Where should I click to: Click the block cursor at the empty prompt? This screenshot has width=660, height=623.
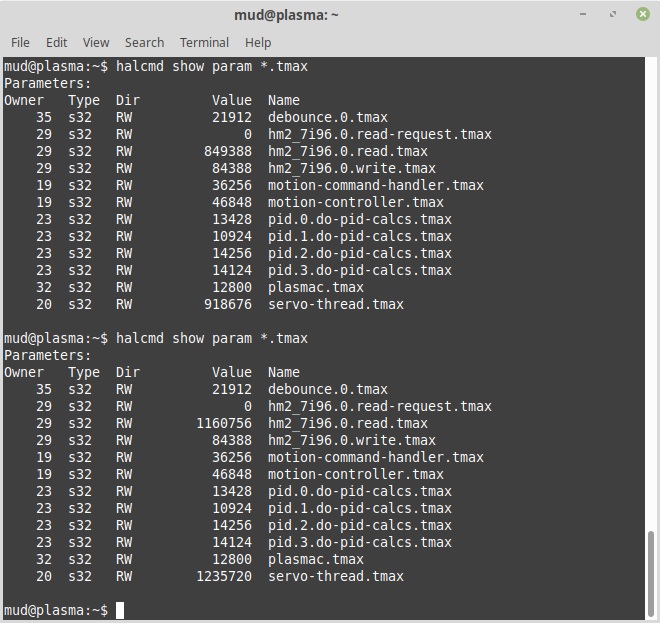click(x=120, y=610)
